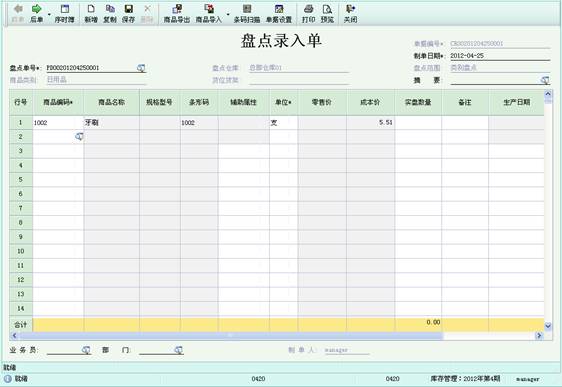
Task: Open the dropdown arrow next to 商品导入
Action: click(228, 15)
